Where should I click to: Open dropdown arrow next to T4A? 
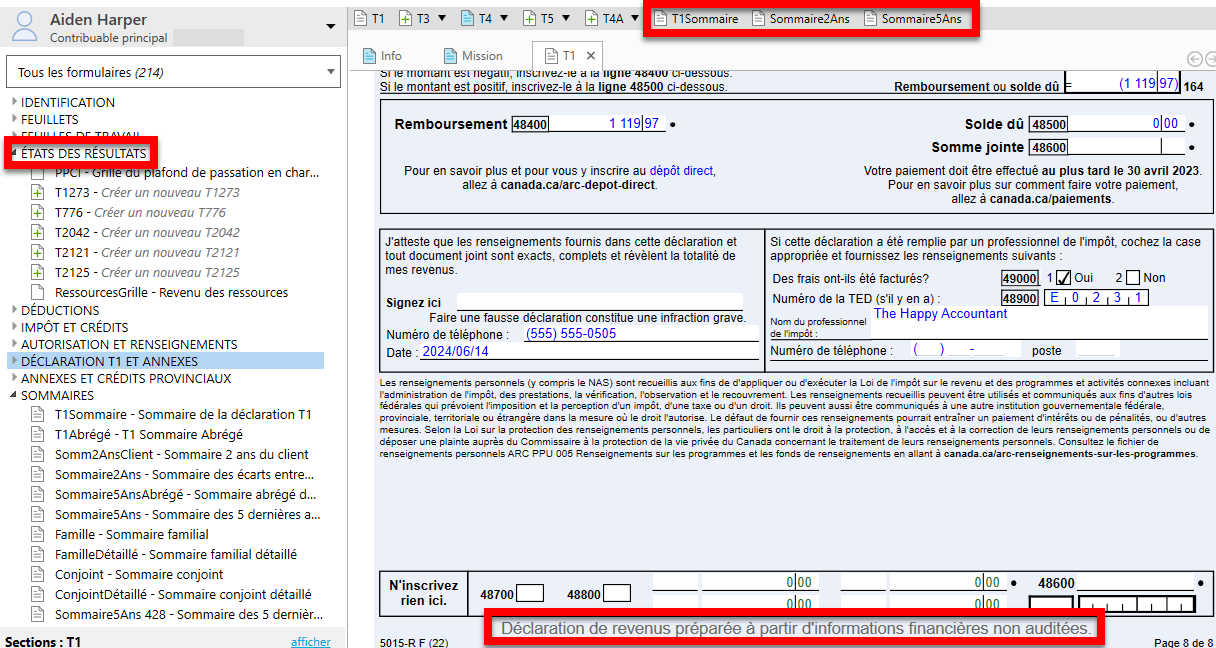point(634,18)
